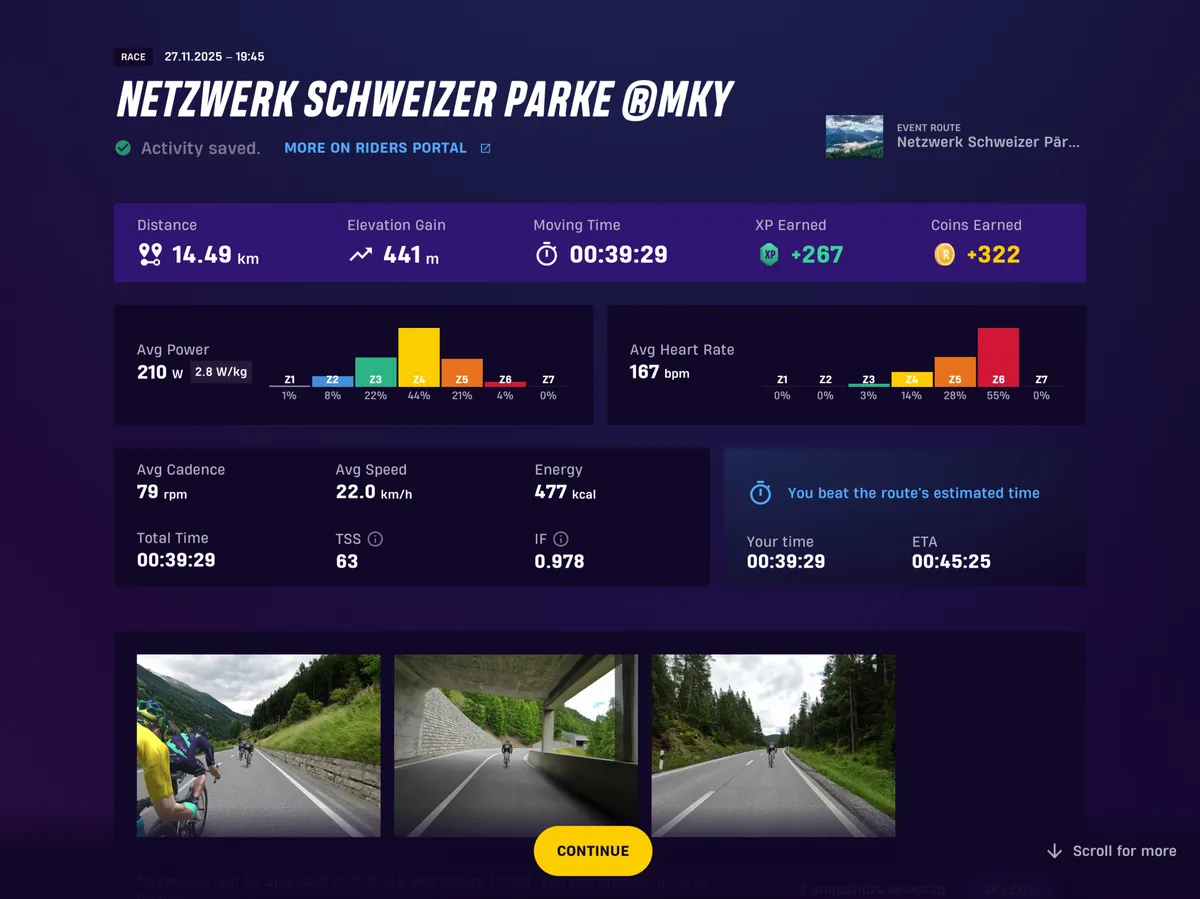This screenshot has height=899, width=1200.
Task: Click the 22.0 km/h average speed
Action: tap(374, 493)
